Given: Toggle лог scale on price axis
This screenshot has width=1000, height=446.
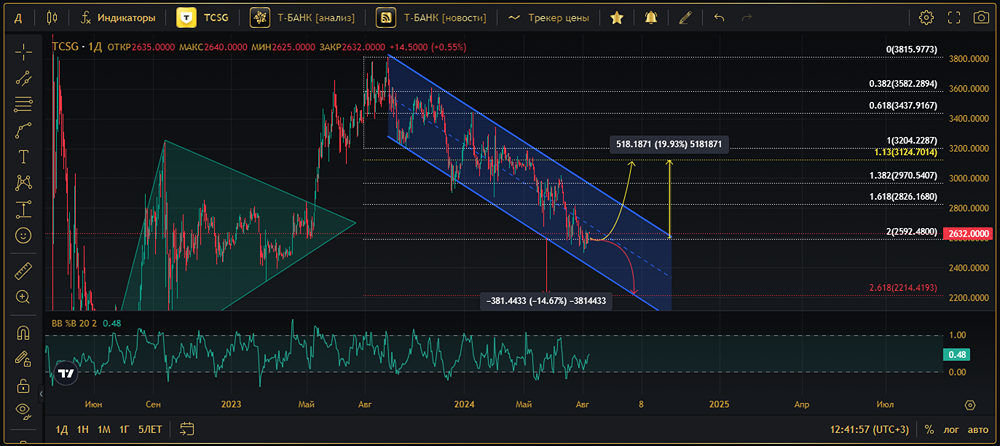Looking at the screenshot, I should (x=949, y=429).
